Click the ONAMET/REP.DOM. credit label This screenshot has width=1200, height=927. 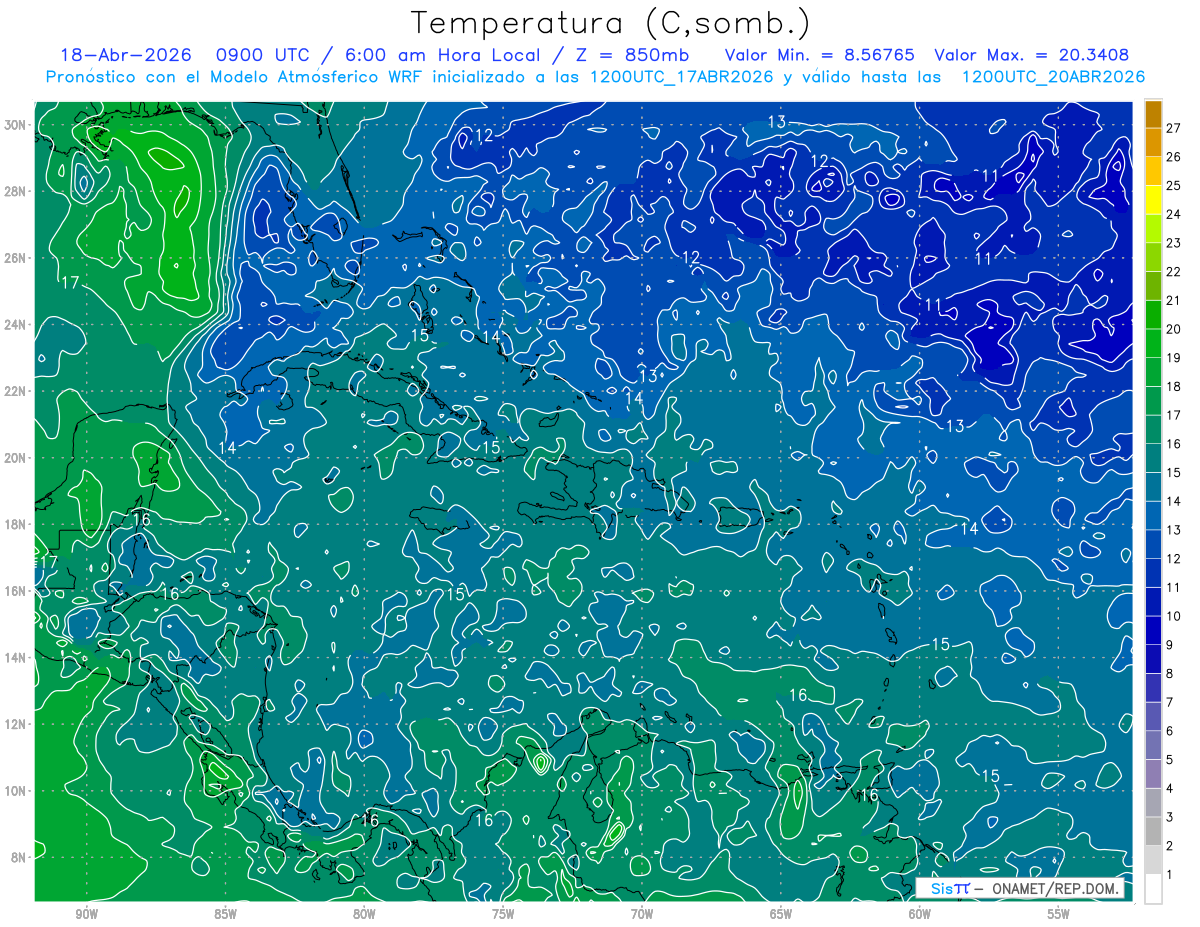click(x=1054, y=888)
